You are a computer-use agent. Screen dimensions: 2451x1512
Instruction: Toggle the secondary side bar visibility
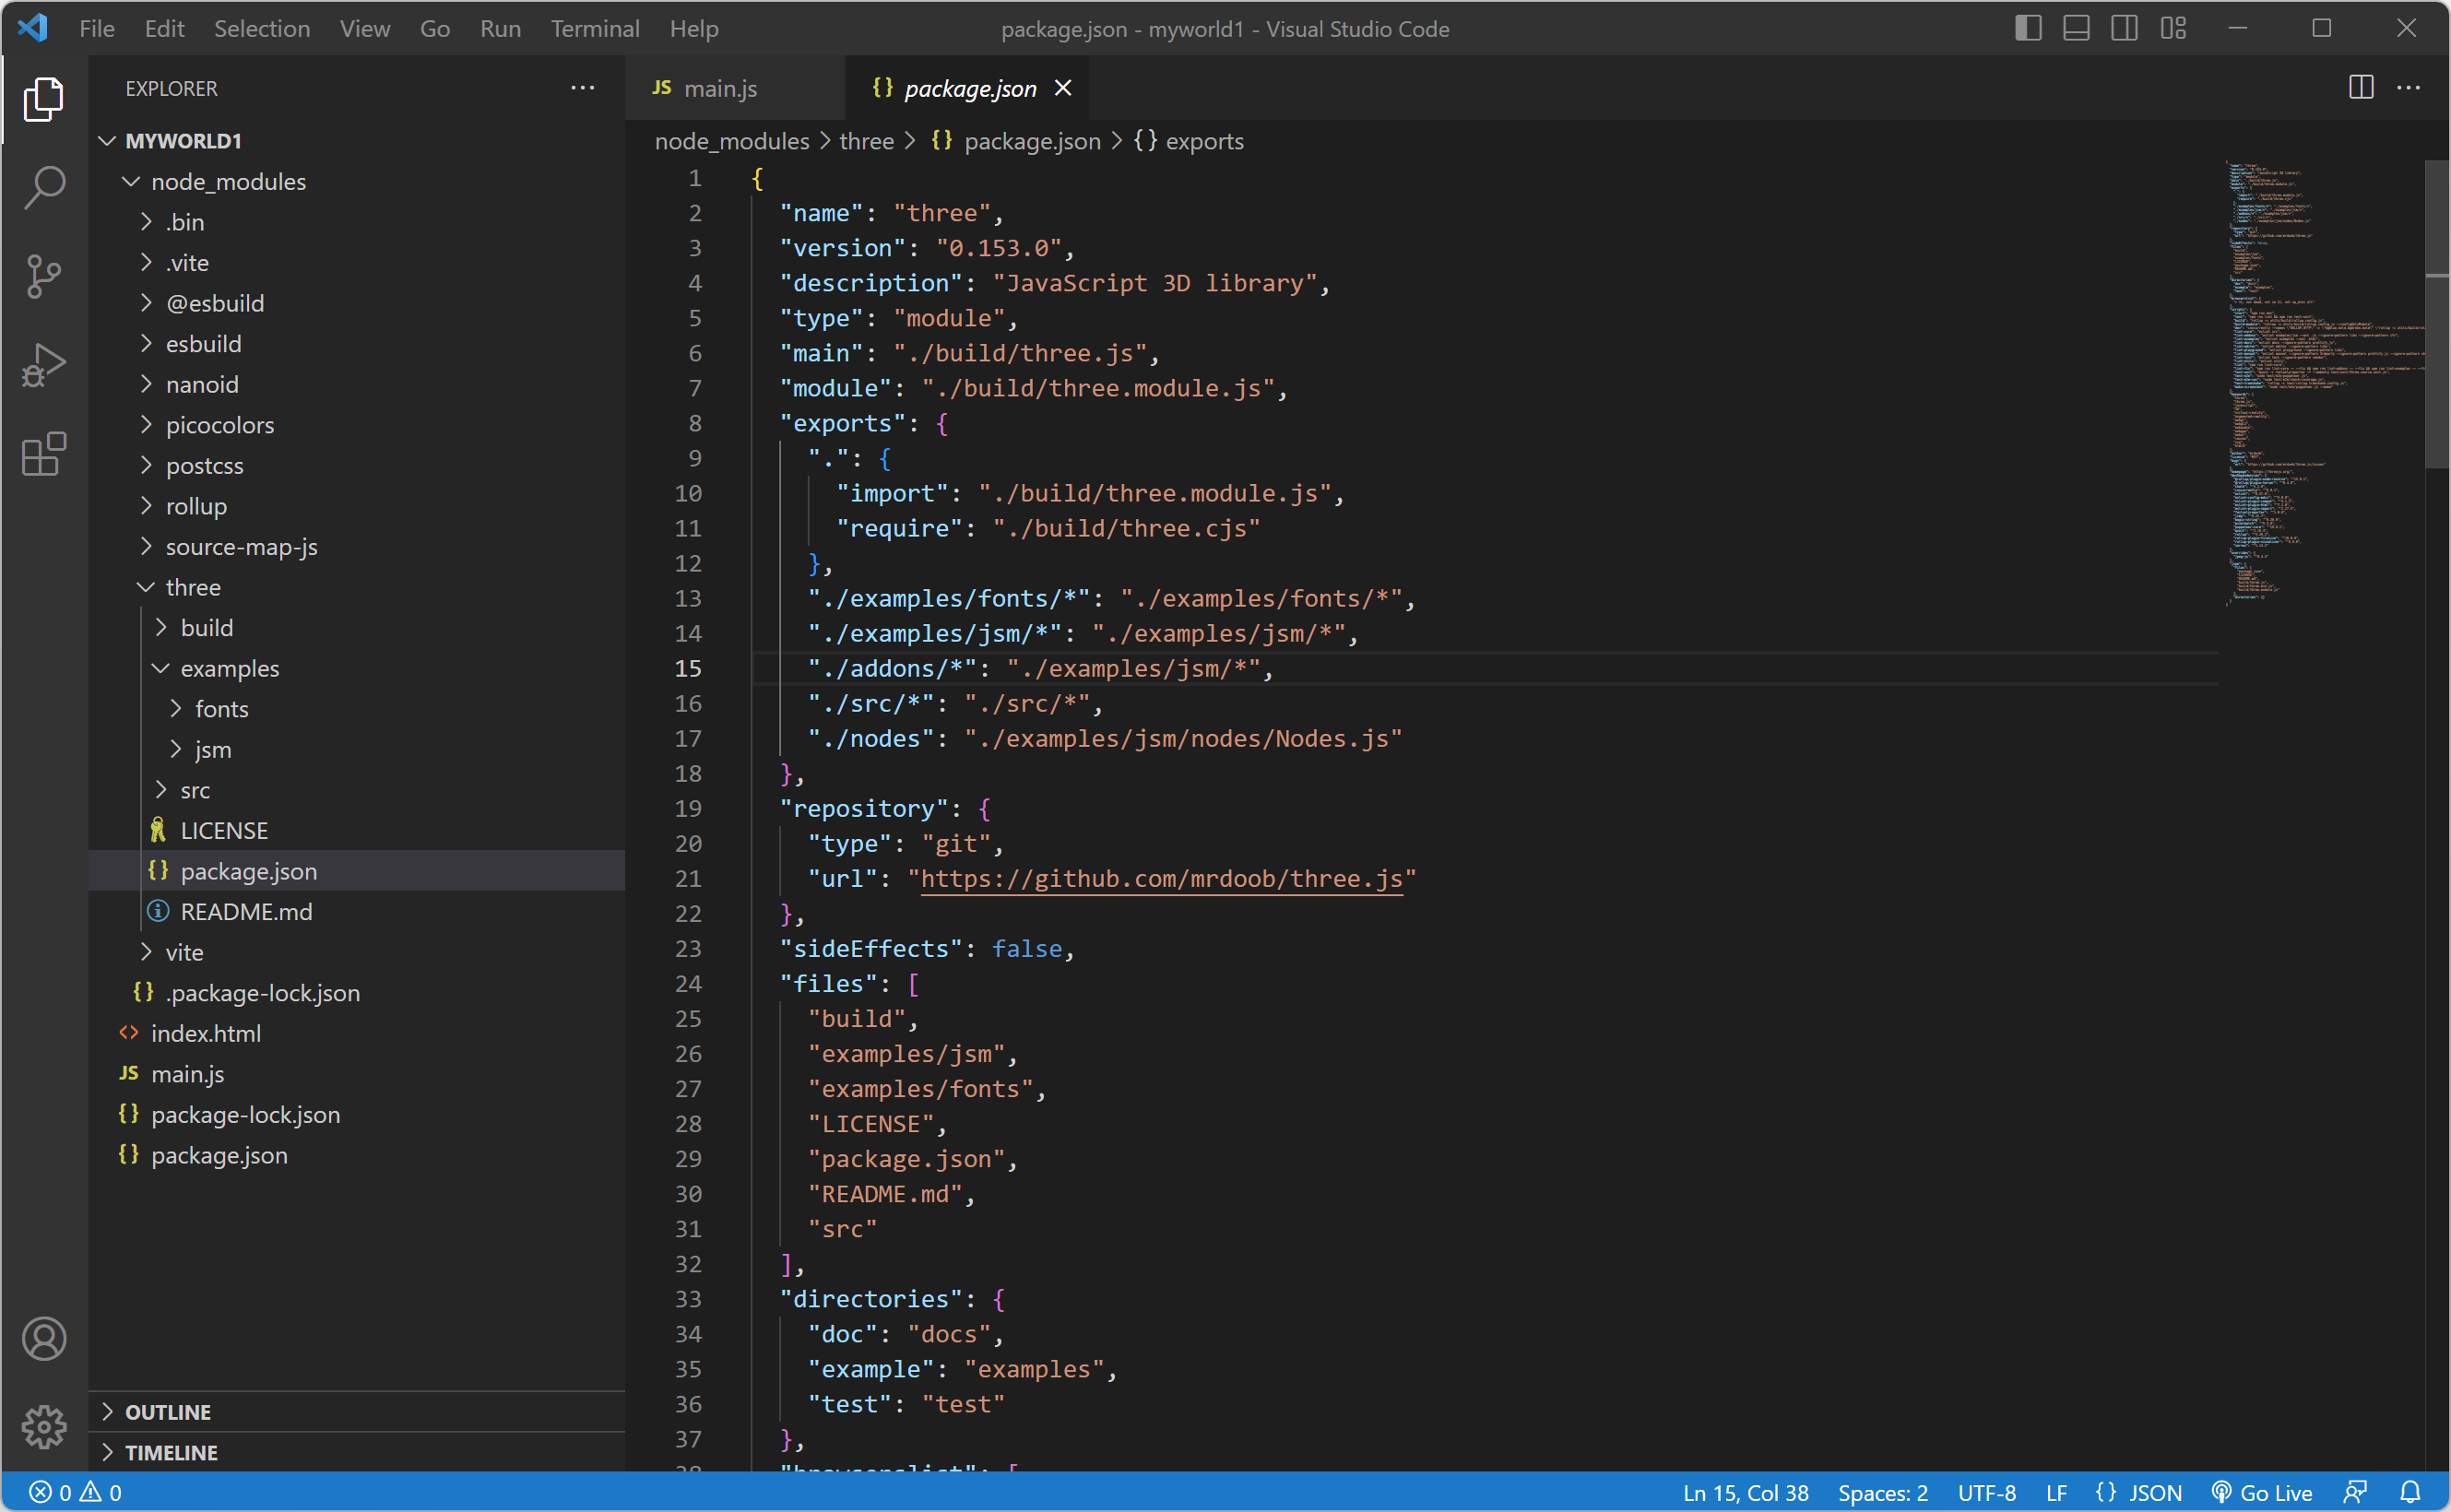coord(2124,29)
